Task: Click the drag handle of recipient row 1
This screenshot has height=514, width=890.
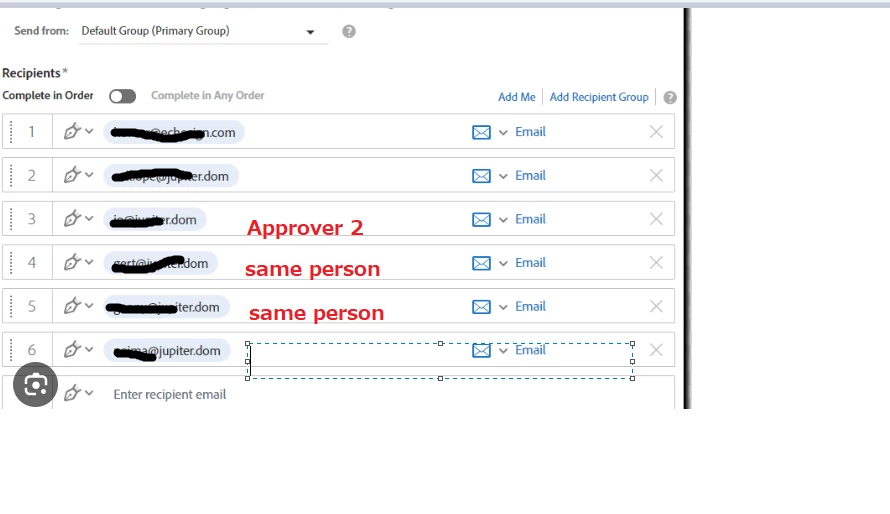Action: [x=11, y=132]
